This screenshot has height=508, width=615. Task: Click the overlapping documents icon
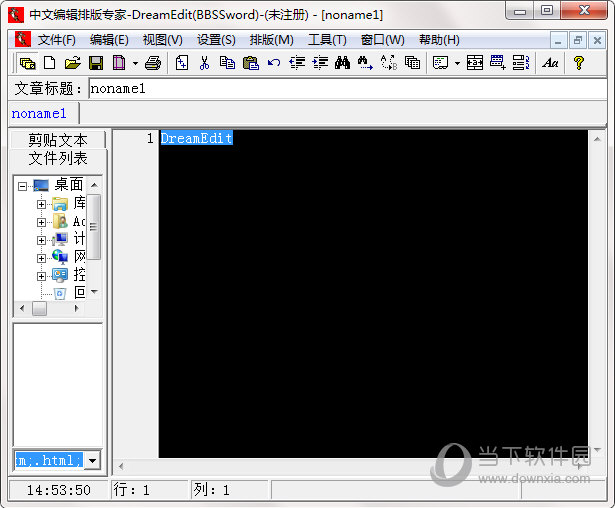412,63
